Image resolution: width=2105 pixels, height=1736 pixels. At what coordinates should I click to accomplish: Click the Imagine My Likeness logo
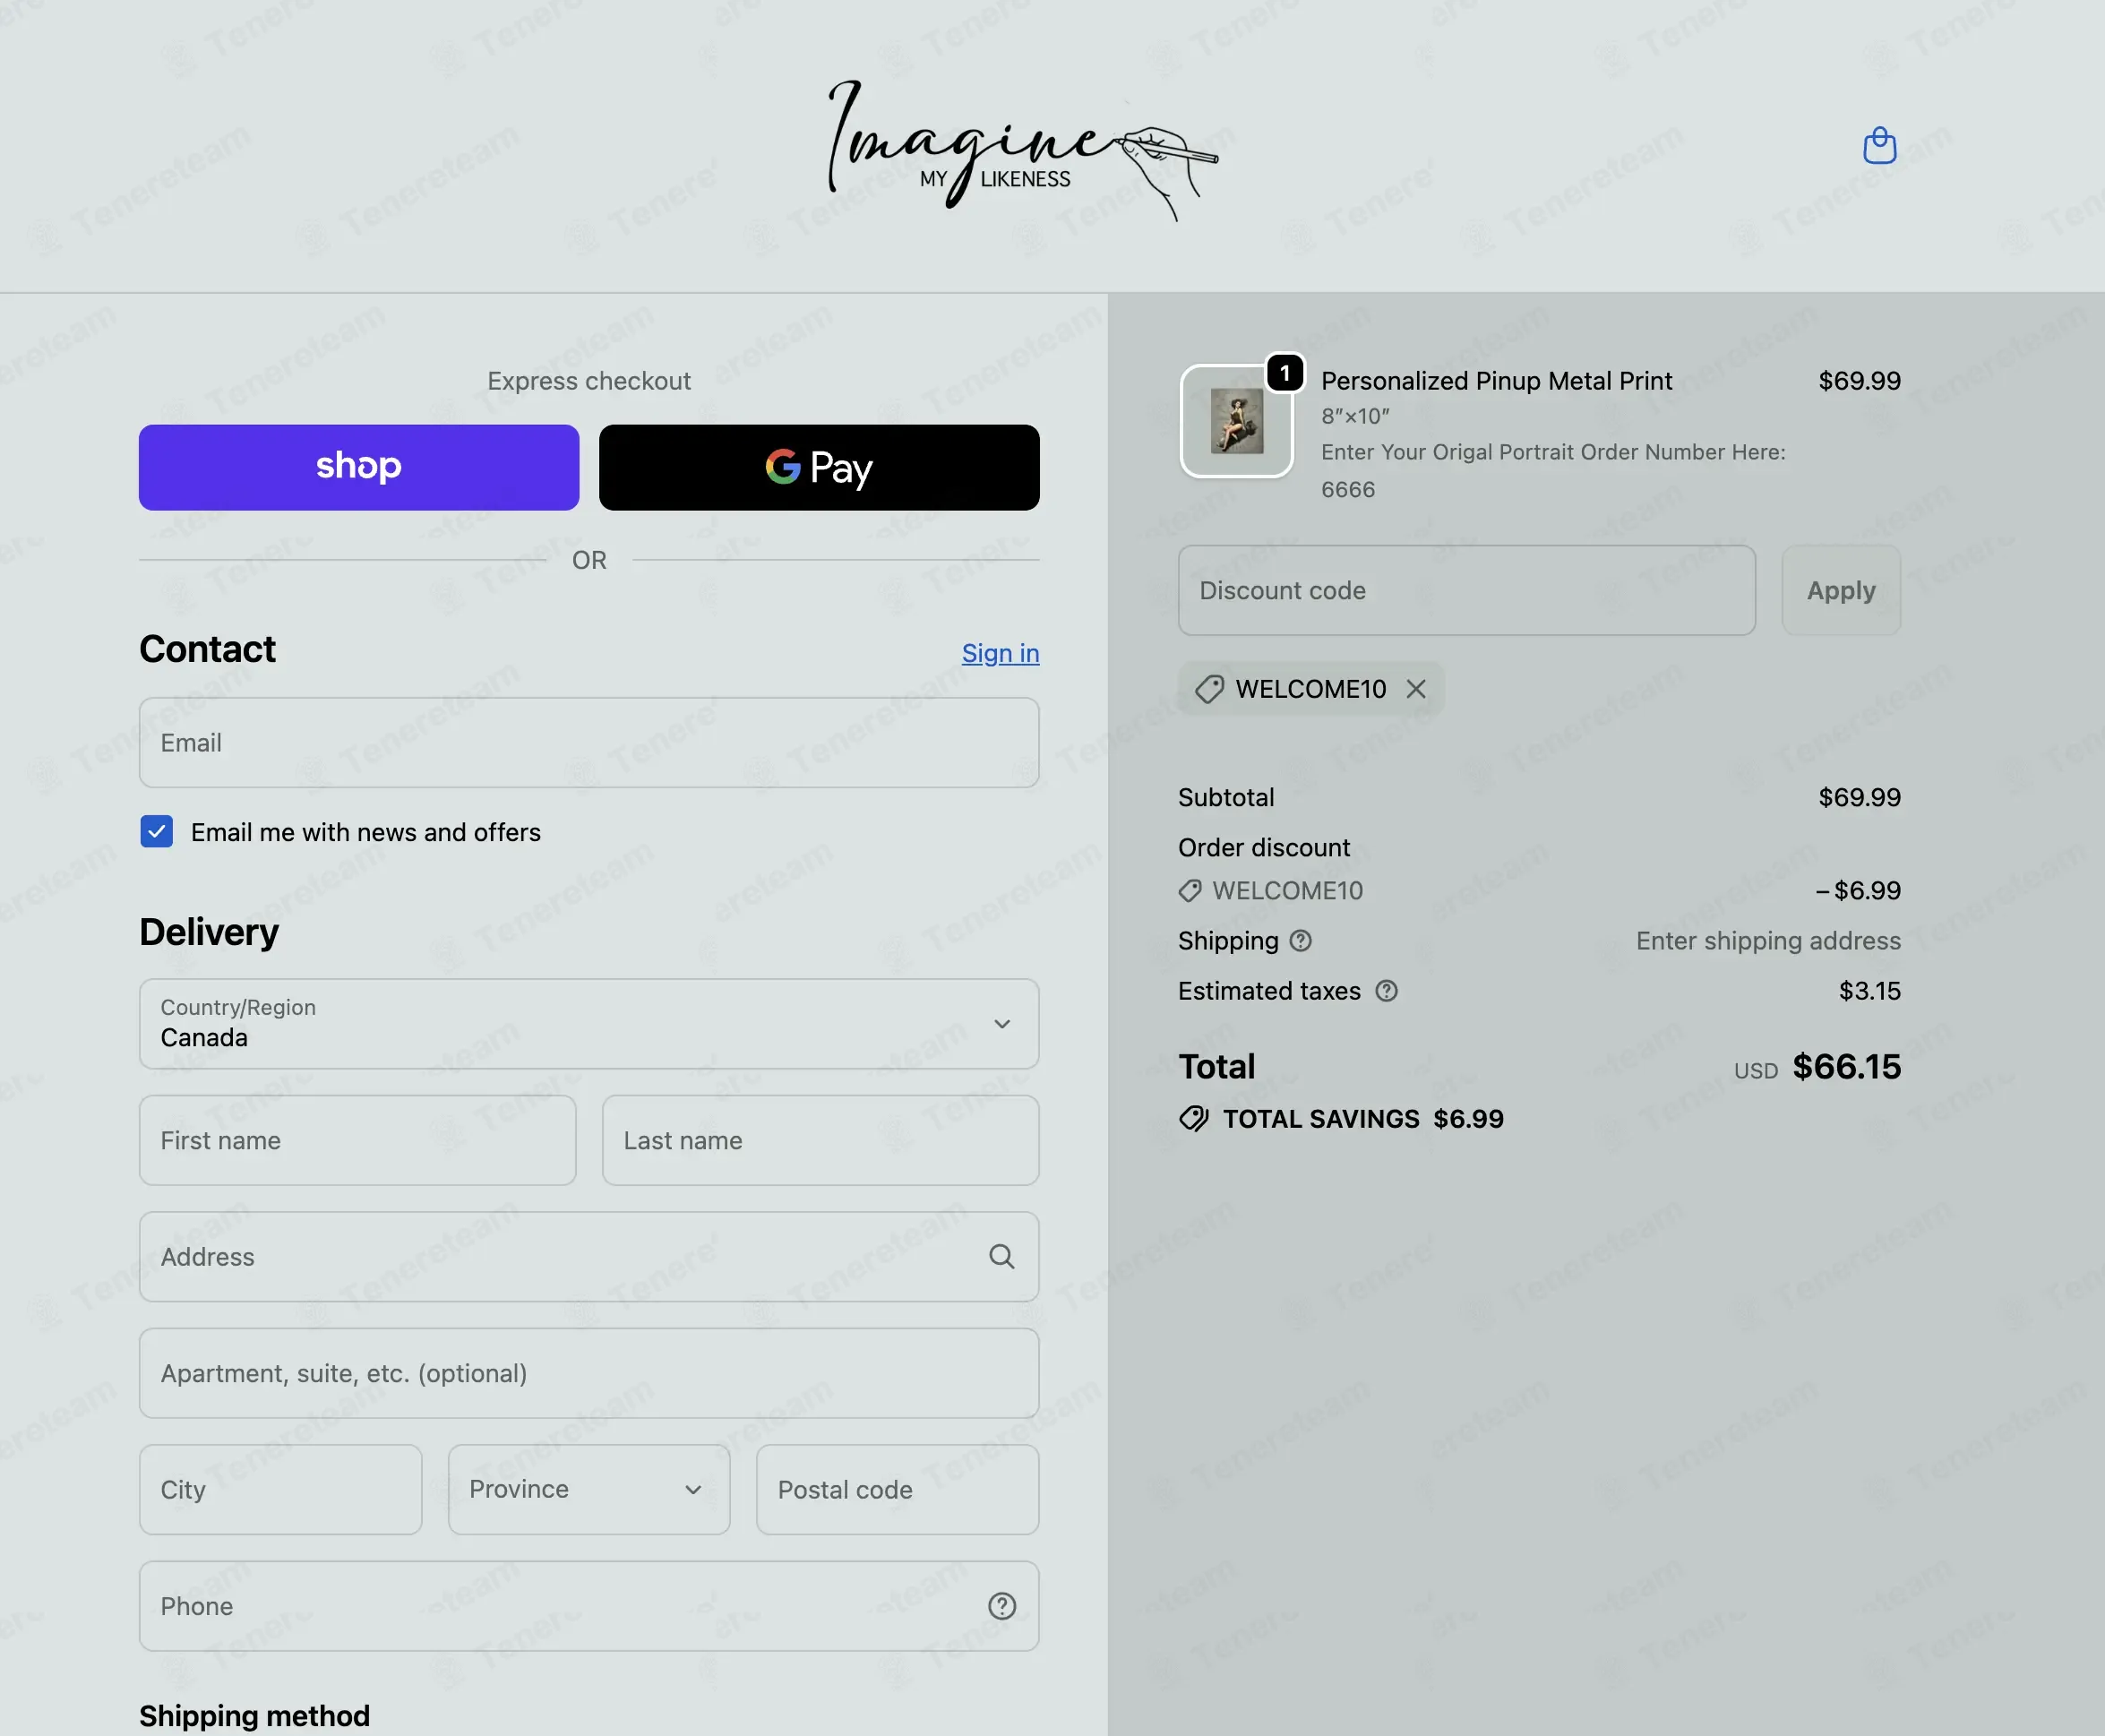(1022, 150)
